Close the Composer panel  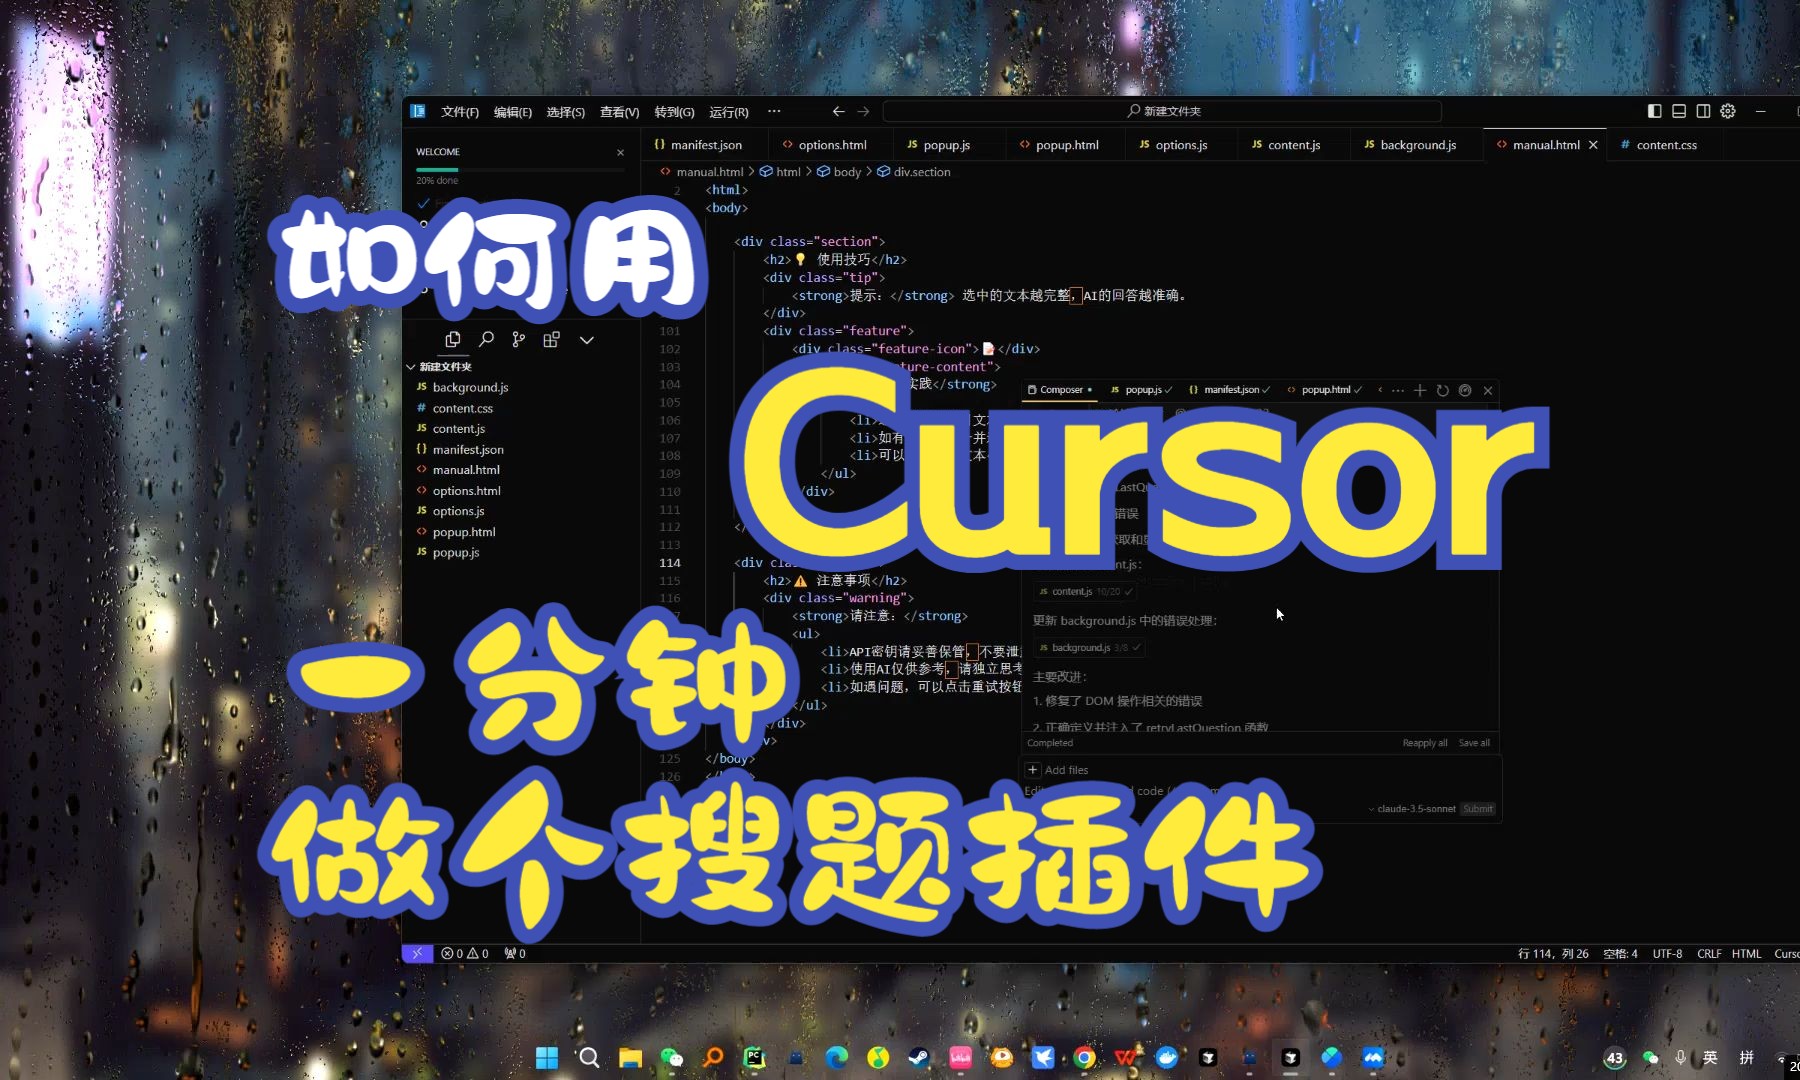(x=1488, y=390)
